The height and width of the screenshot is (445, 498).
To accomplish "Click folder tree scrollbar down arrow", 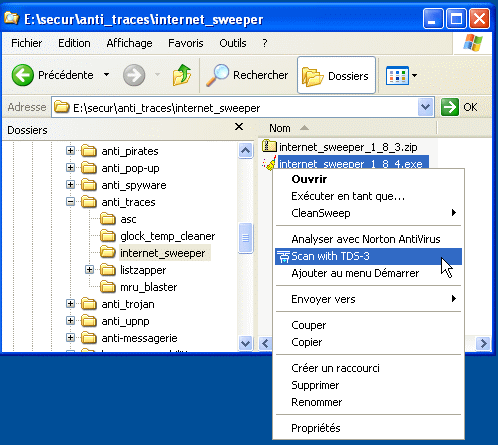I will point(245,343).
